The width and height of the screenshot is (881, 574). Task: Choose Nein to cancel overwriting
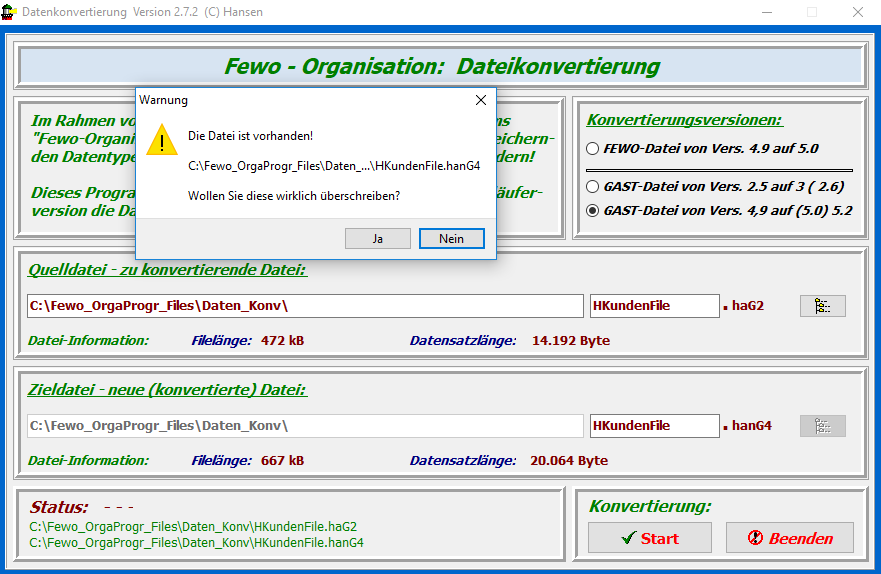pos(451,239)
